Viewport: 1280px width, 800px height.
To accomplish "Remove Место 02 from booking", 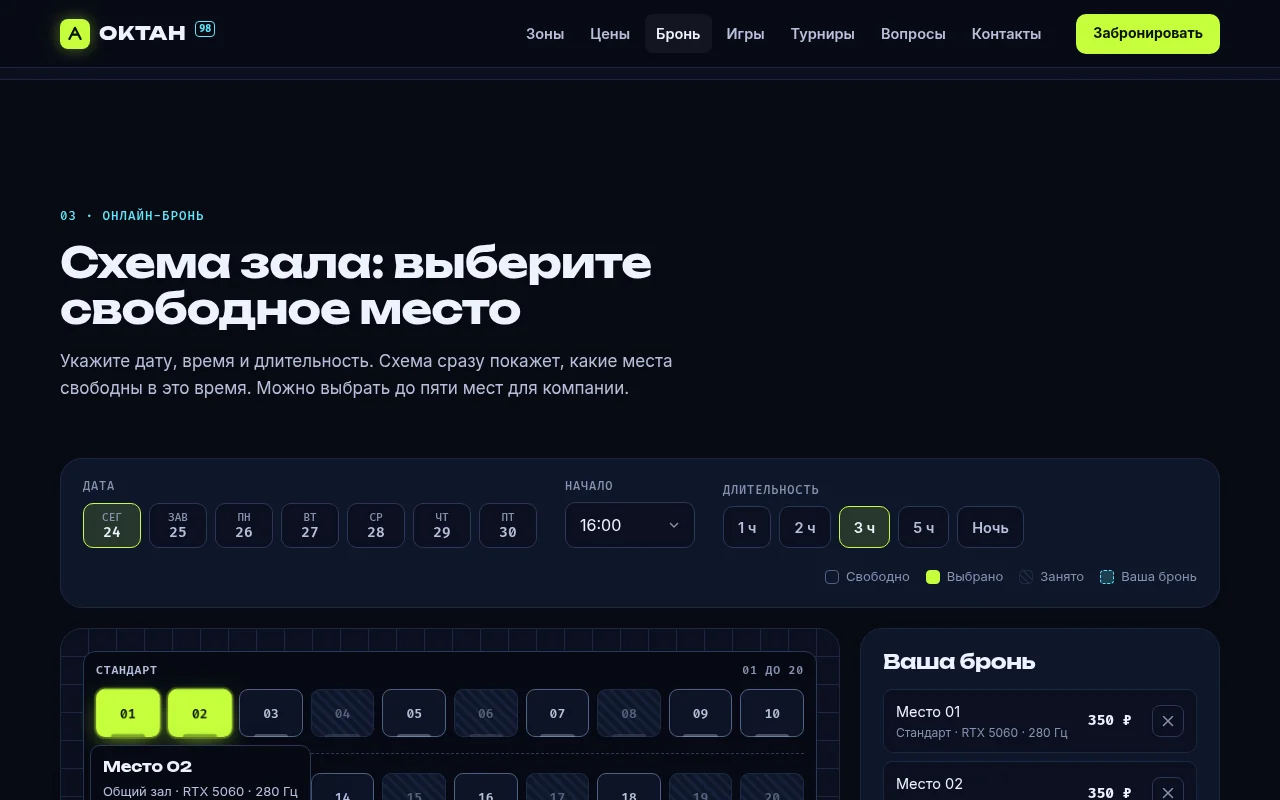I will click(1168, 789).
